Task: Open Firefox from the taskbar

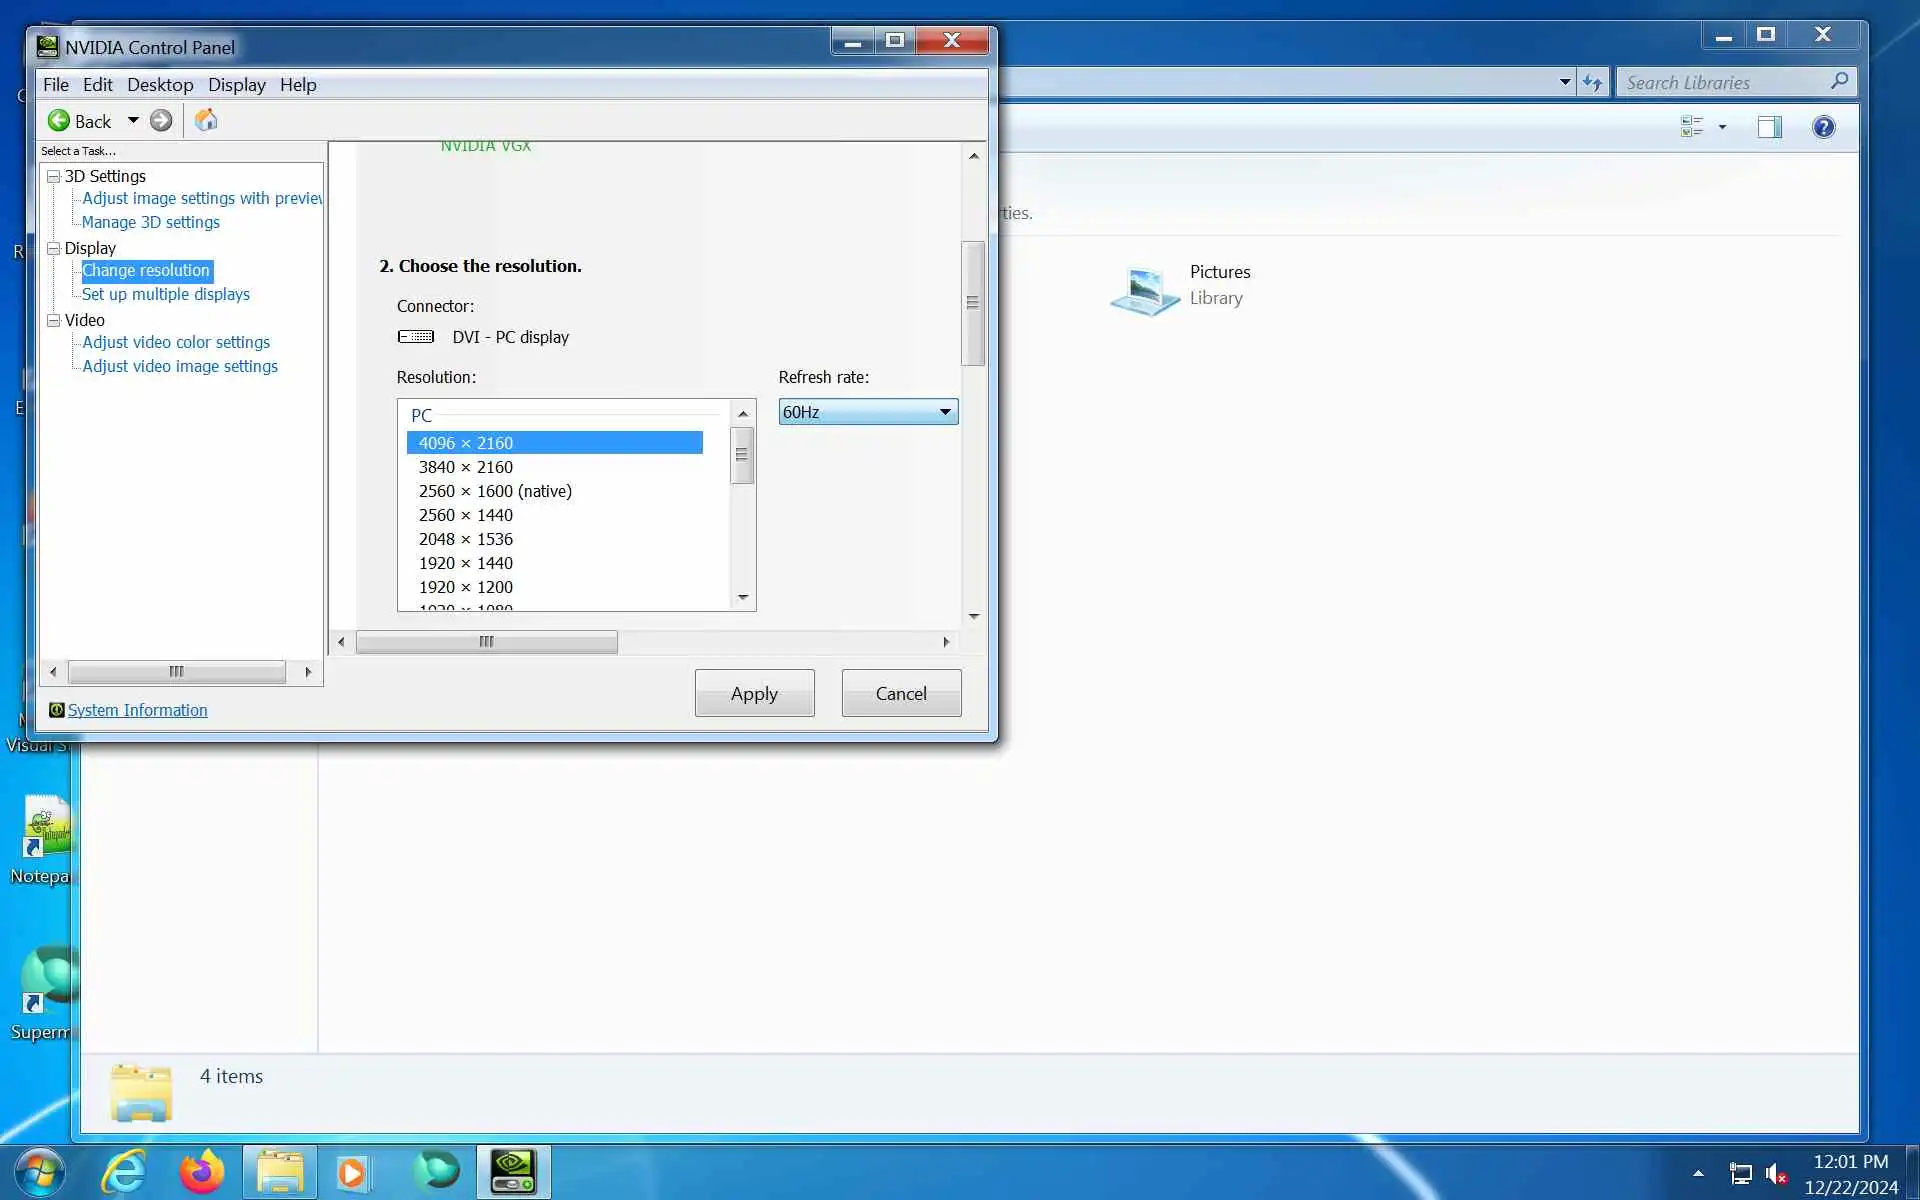Action: [201, 1171]
